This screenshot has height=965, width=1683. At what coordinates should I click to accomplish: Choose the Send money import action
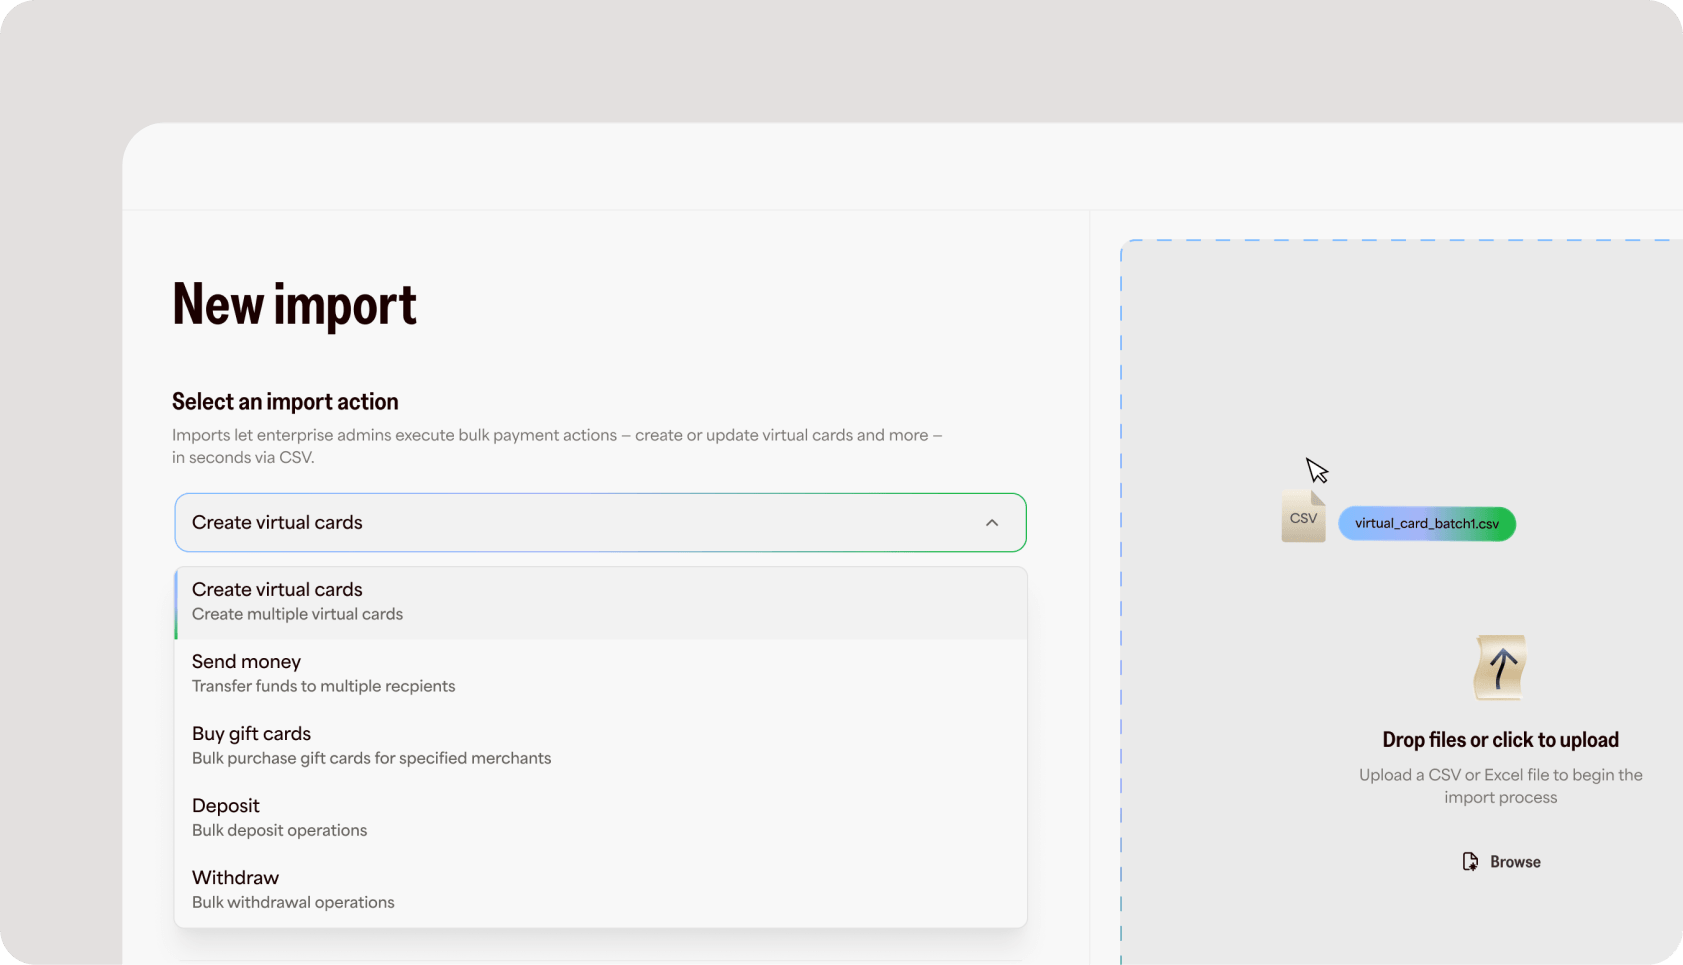[x=600, y=675]
